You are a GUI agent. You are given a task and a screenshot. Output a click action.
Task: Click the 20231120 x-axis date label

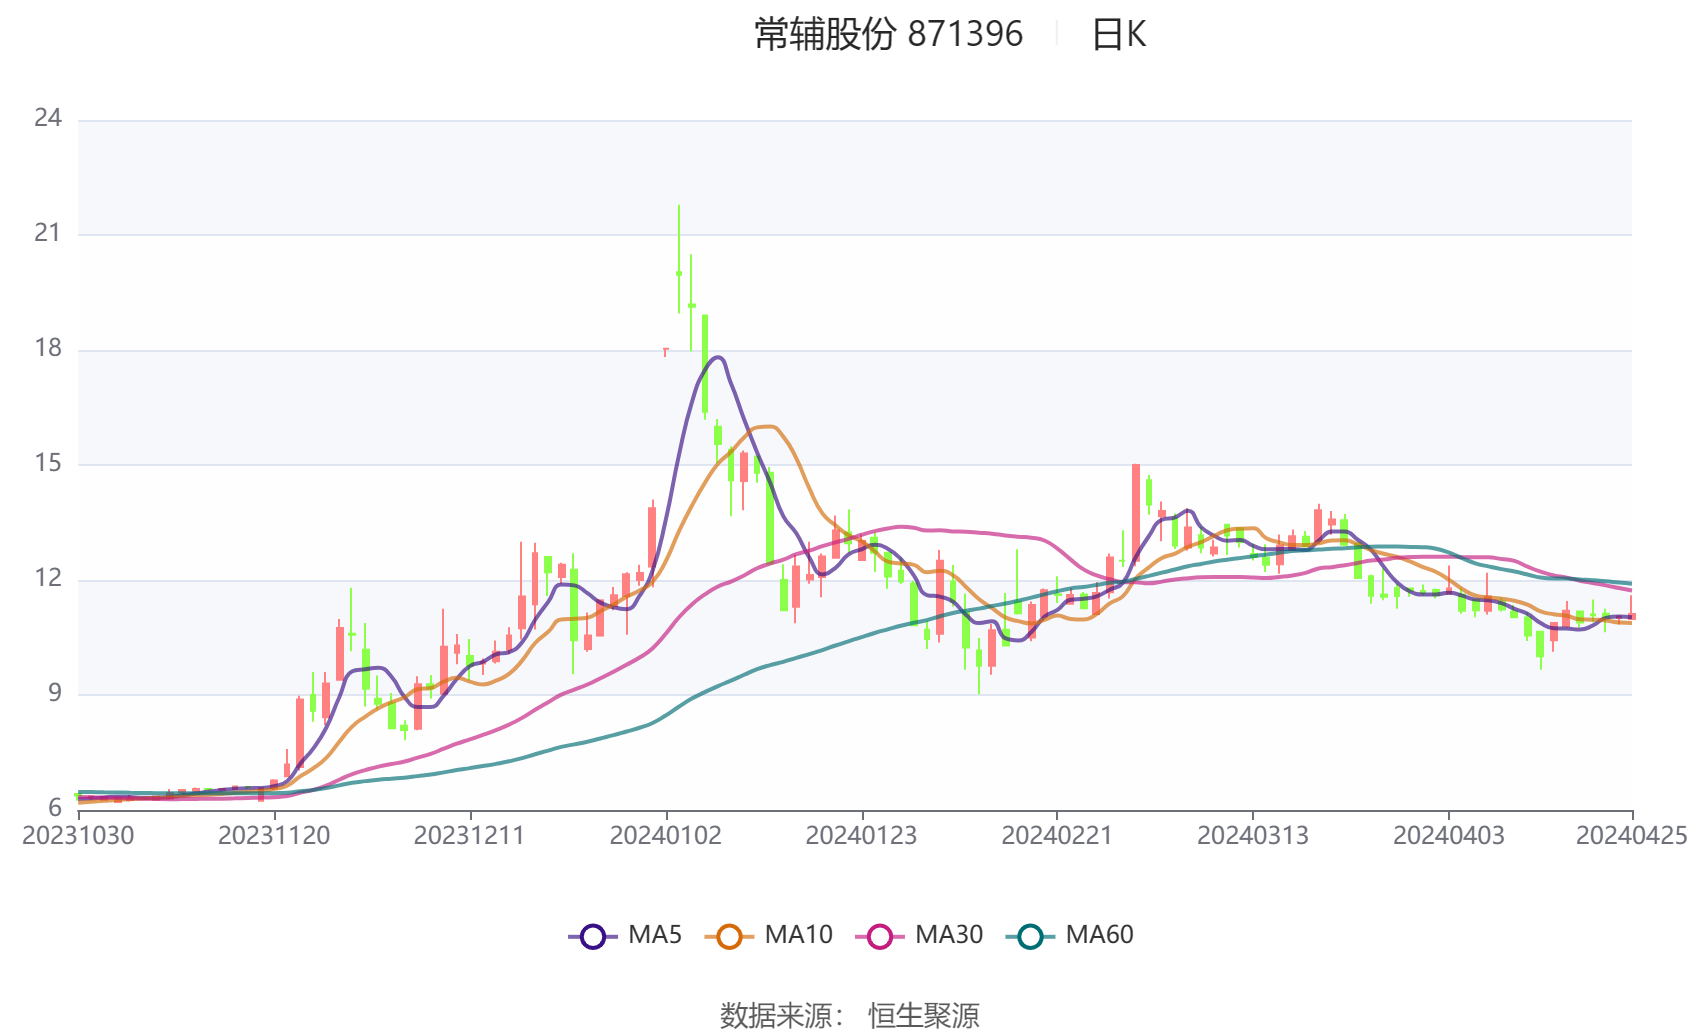tap(274, 836)
